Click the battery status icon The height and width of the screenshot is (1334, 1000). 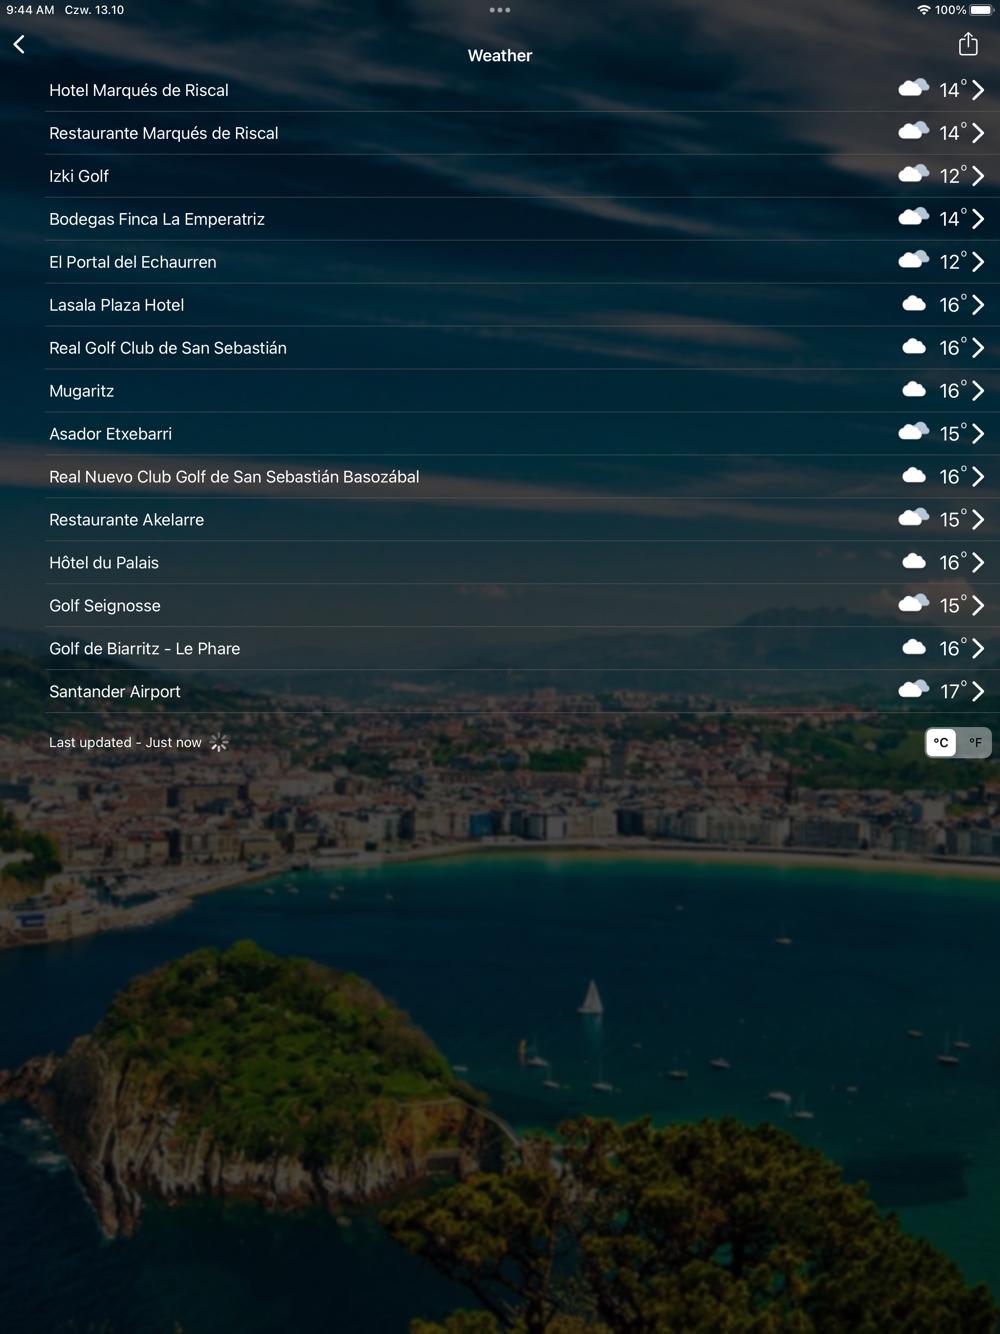click(981, 10)
